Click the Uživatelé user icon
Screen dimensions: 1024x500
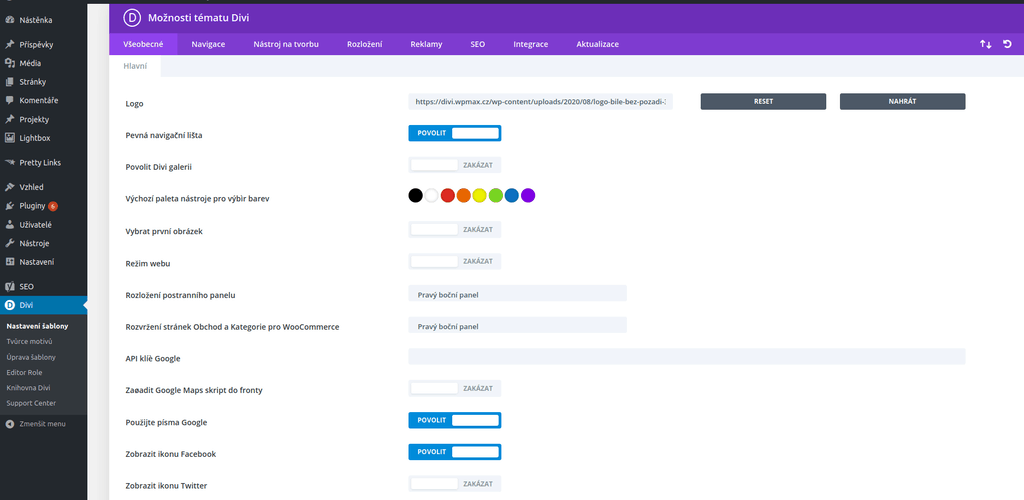click(x=10, y=225)
